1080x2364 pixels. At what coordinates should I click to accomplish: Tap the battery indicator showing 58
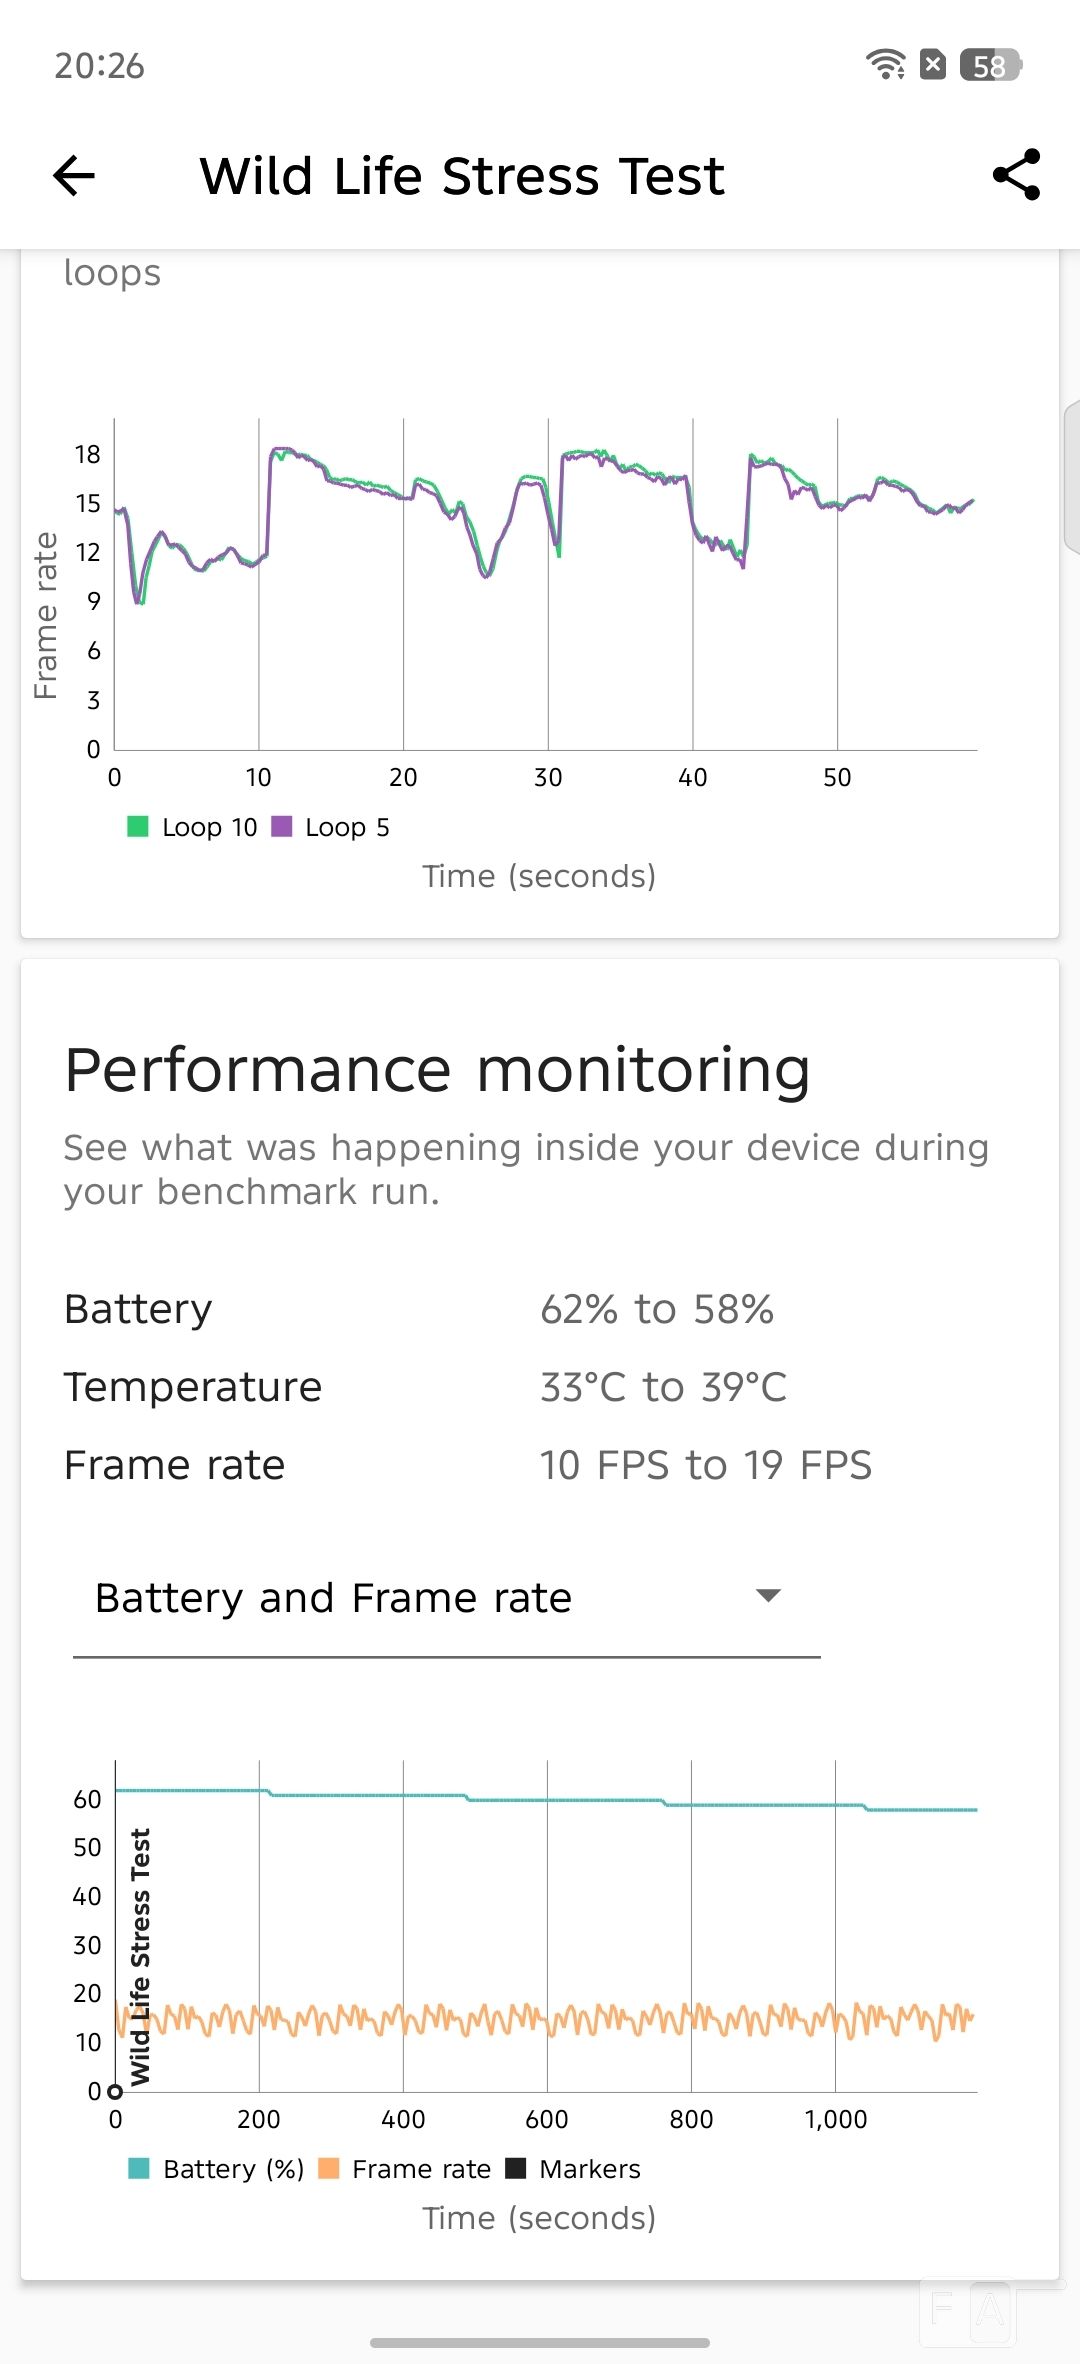989,65
